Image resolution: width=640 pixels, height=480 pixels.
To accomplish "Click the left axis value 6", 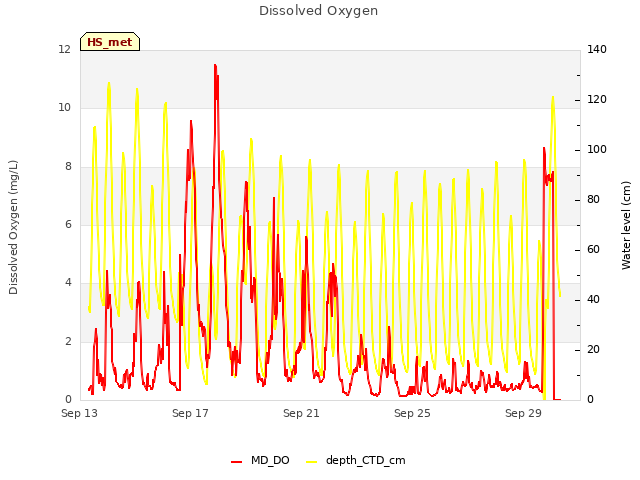I will 68,224.
